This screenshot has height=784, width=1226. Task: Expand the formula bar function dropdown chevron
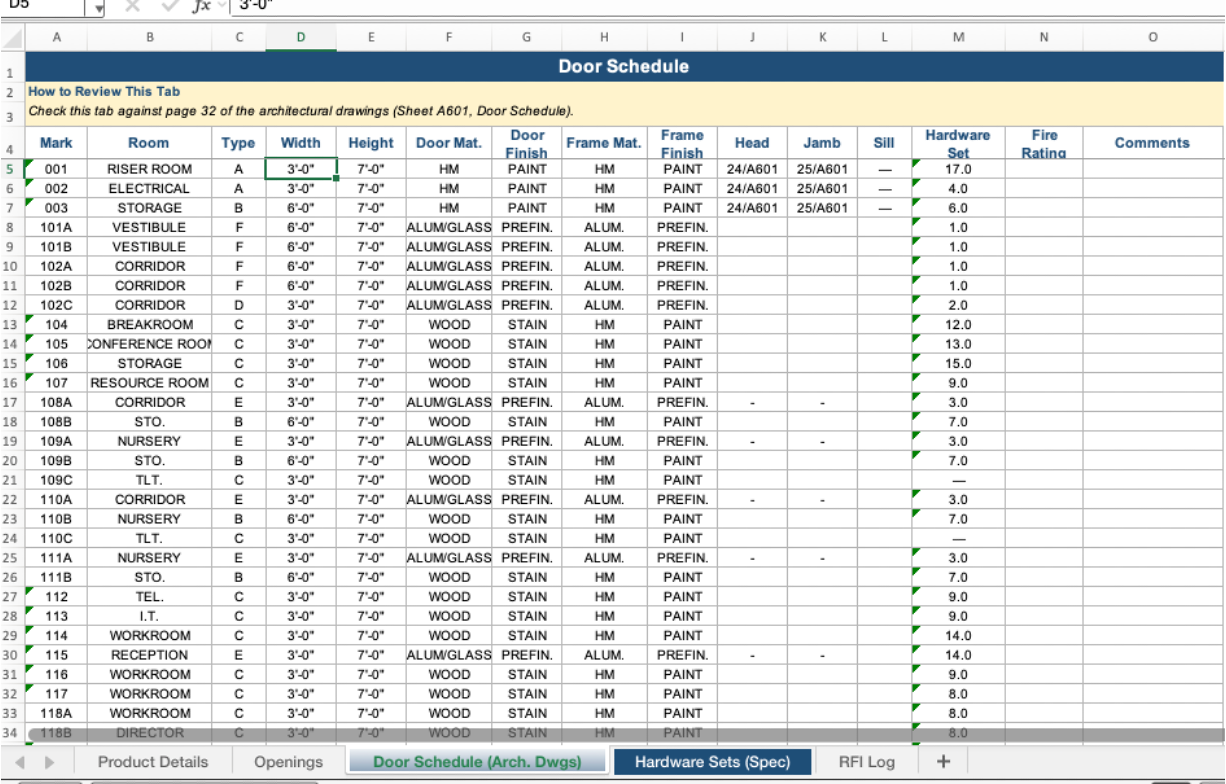(x=222, y=5)
